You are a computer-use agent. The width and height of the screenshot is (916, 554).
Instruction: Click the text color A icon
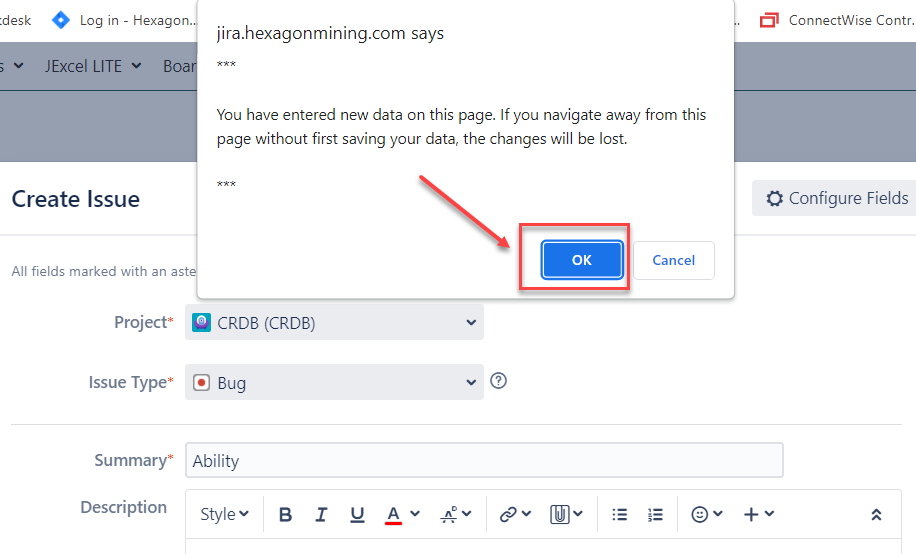pos(393,514)
